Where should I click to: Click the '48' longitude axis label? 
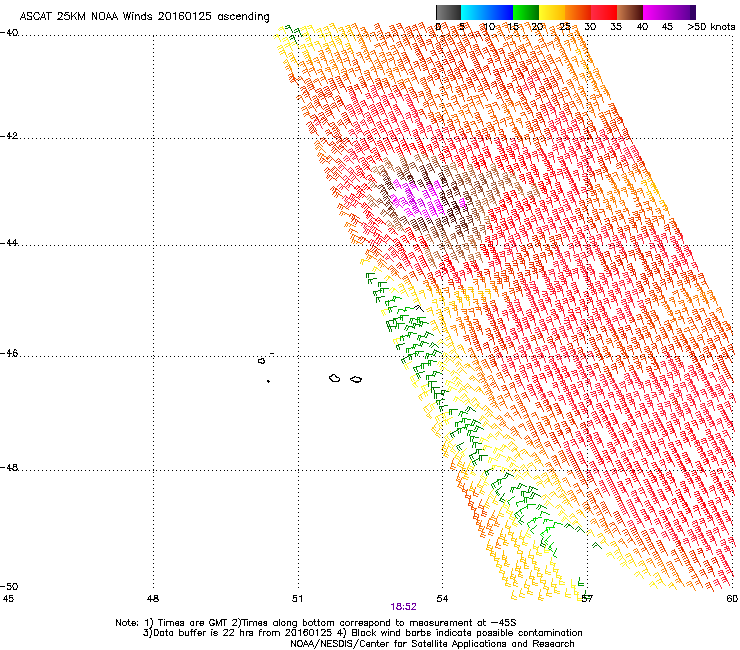[x=153, y=599]
